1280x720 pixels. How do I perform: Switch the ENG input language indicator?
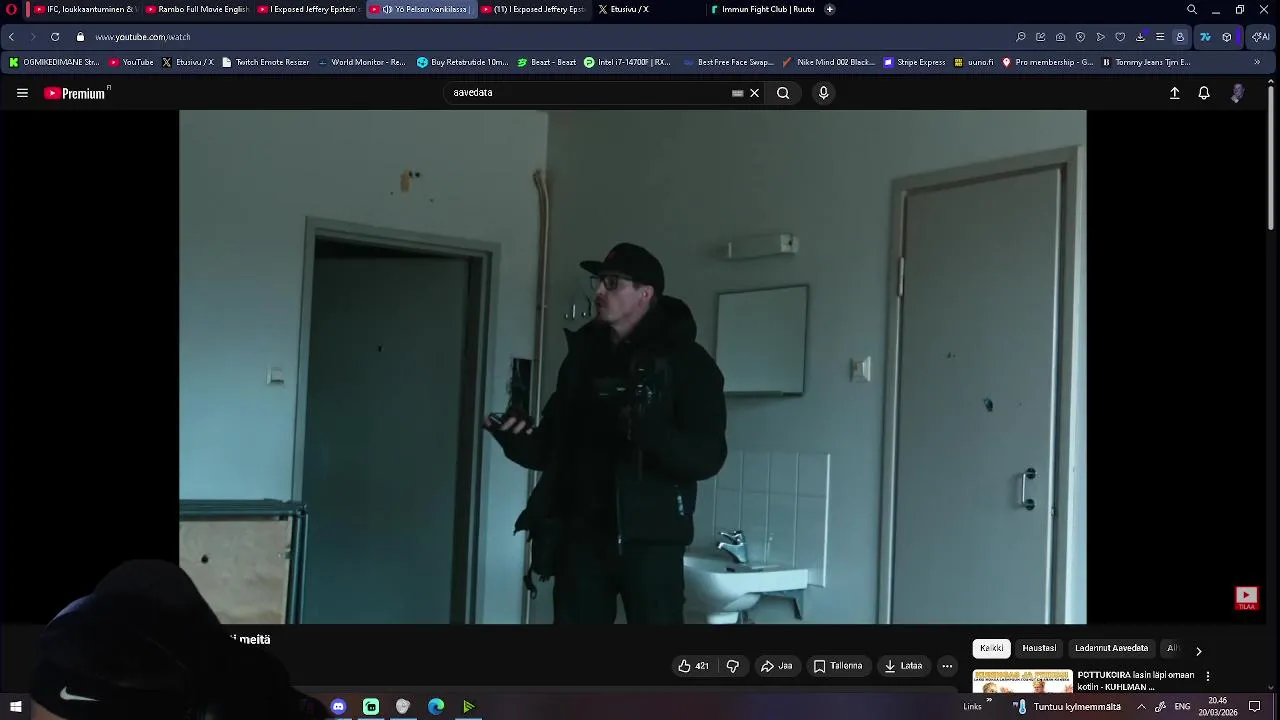click(x=1182, y=707)
